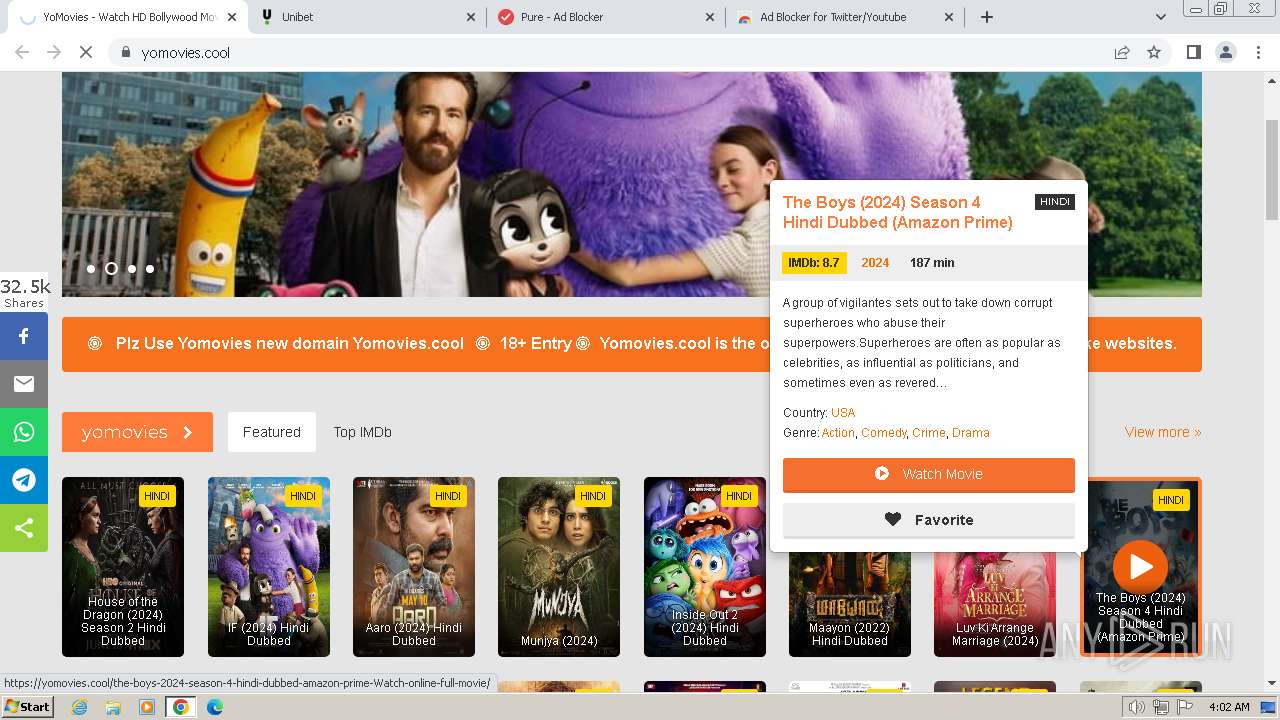Click the yomovies section button
The width and height of the screenshot is (1280, 720).
coord(137,432)
